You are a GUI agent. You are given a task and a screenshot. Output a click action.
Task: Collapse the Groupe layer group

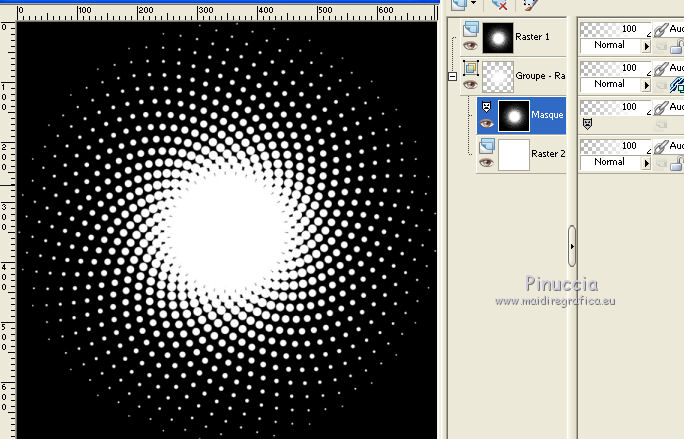(x=452, y=76)
